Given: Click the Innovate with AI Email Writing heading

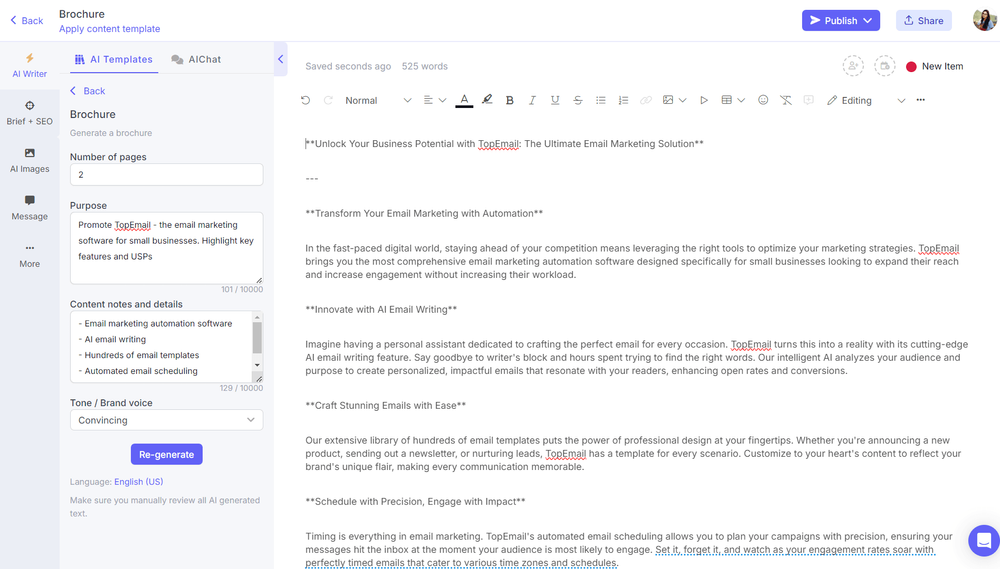Looking at the screenshot, I should point(381,309).
